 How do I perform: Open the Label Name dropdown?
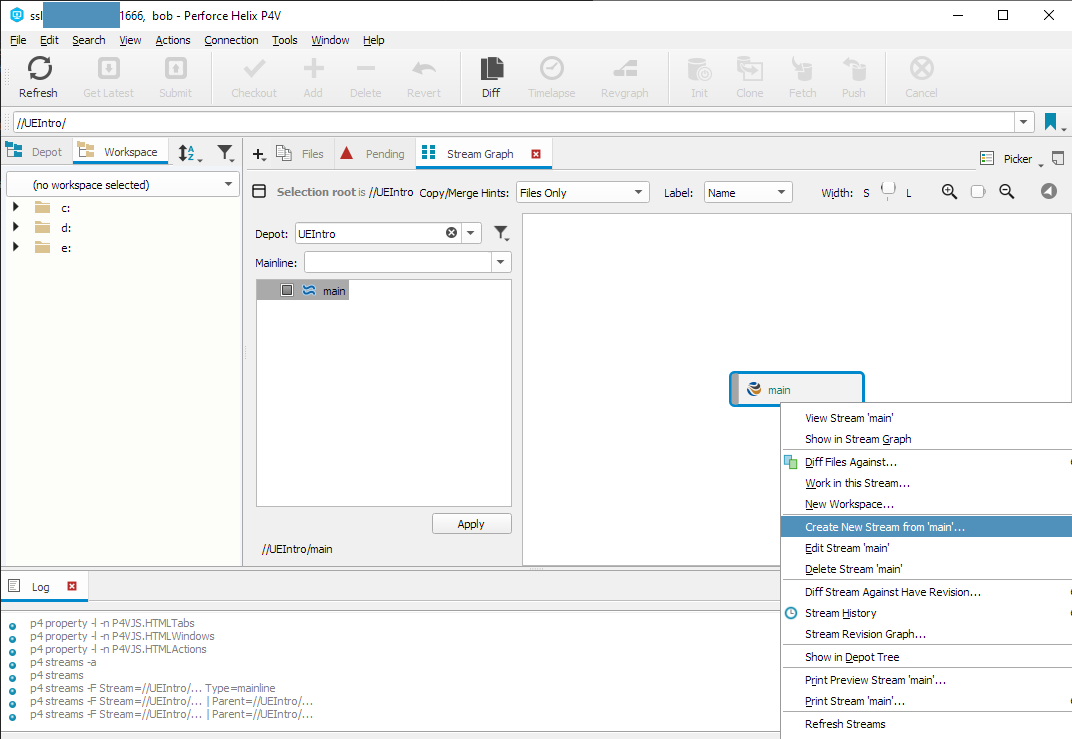point(748,193)
